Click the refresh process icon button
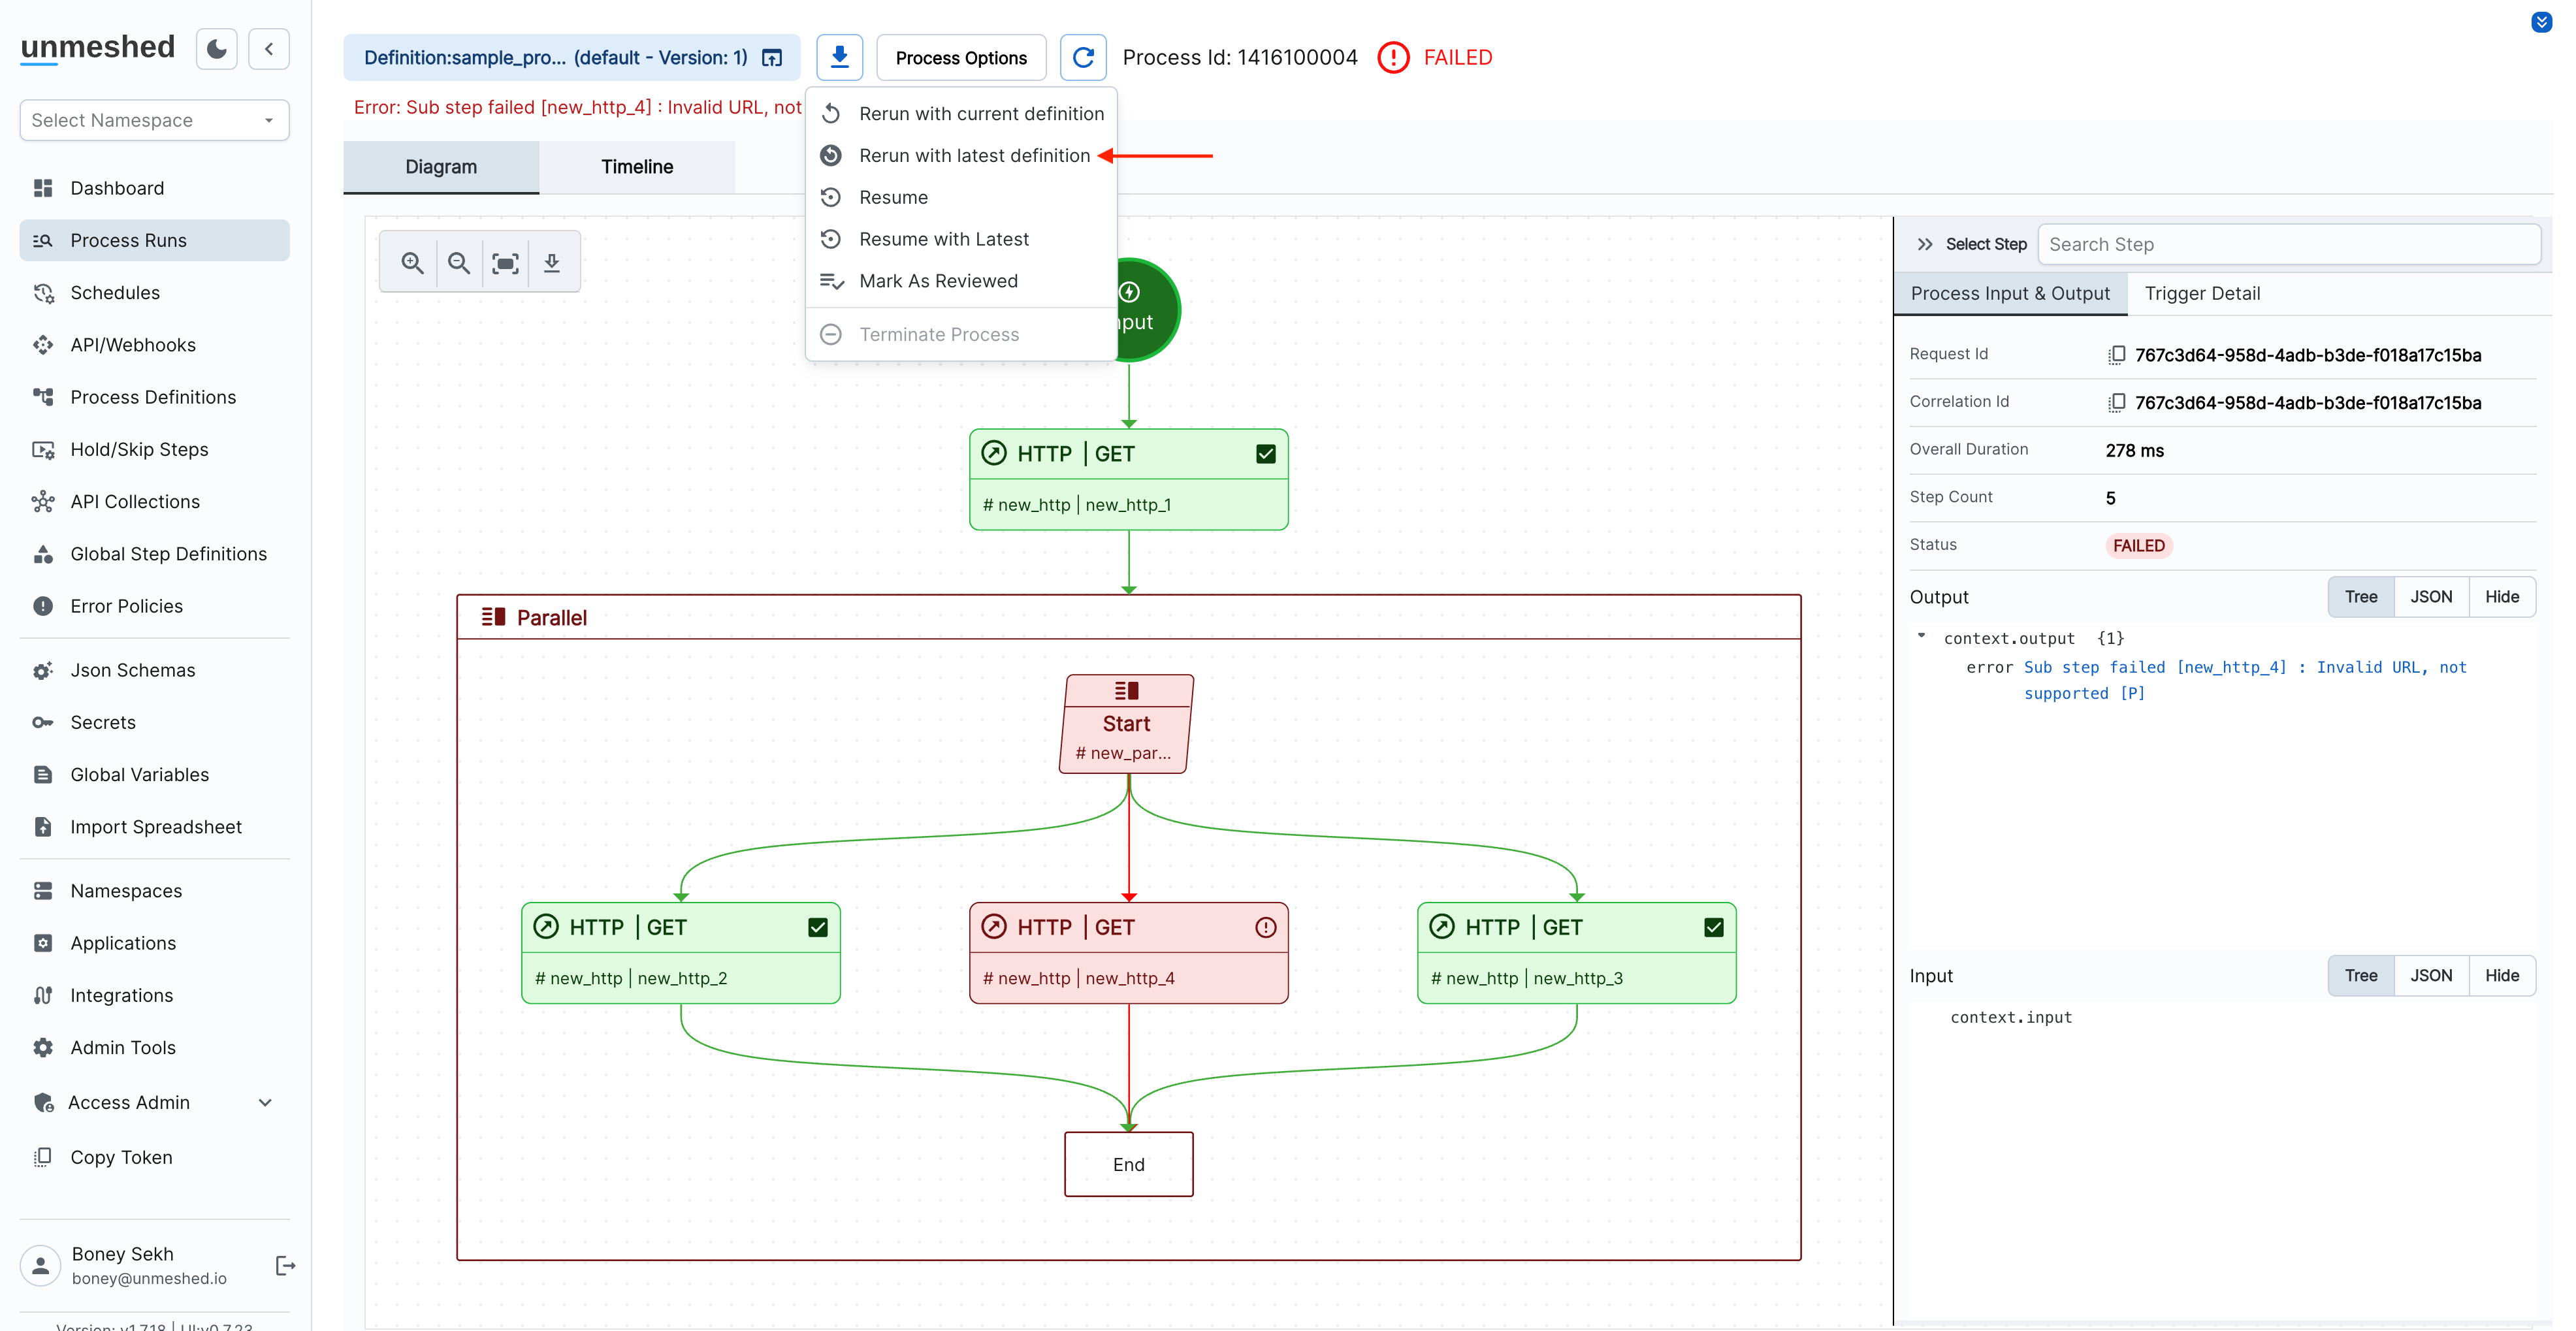Screen dimensions: 2576x1331 click(x=1083, y=58)
